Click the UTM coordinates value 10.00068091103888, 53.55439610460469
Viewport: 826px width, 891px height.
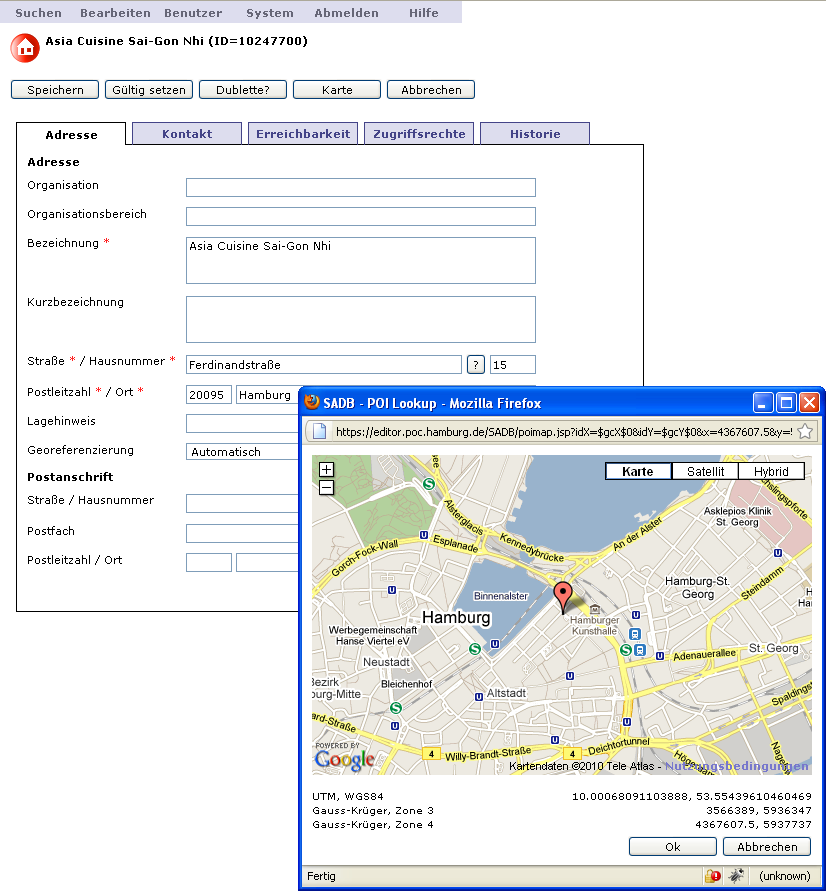[691, 796]
